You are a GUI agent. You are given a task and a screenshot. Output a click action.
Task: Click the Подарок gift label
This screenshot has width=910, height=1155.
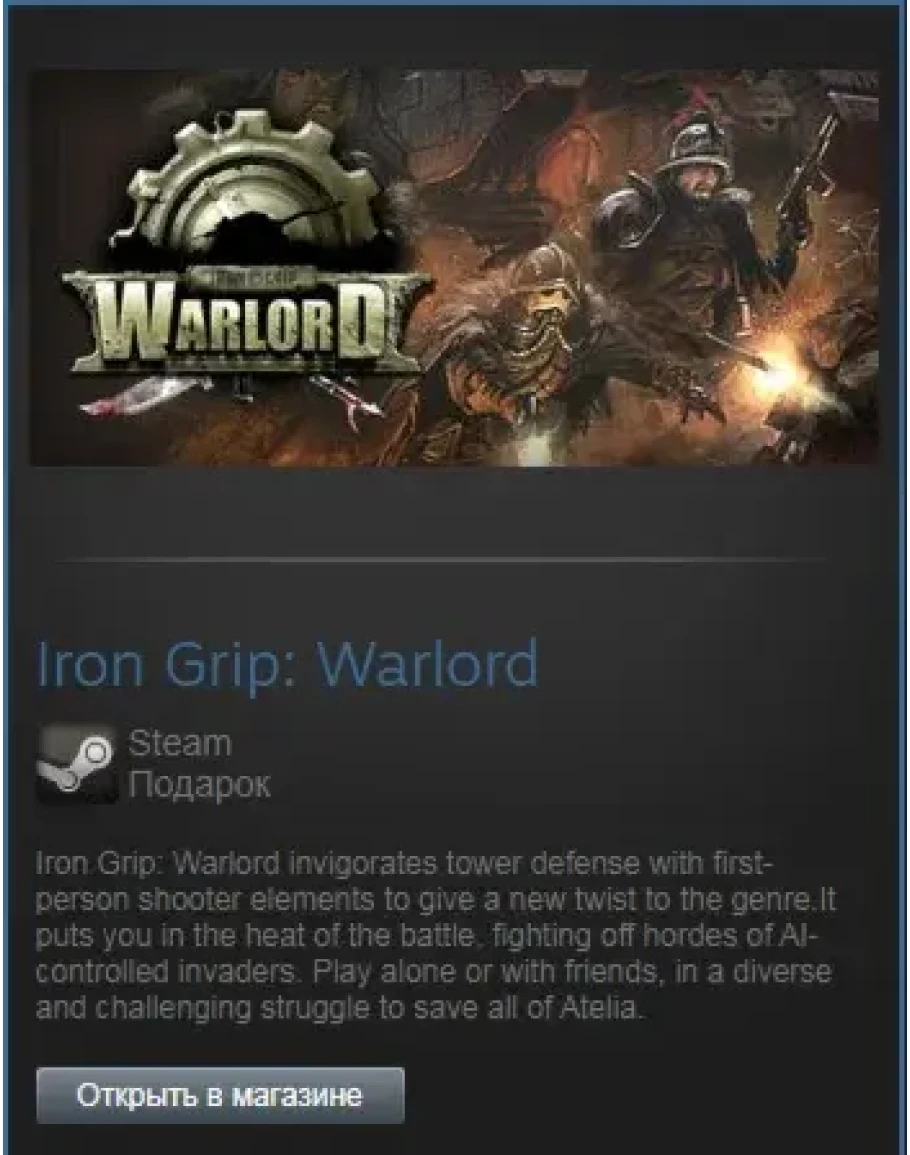200,784
